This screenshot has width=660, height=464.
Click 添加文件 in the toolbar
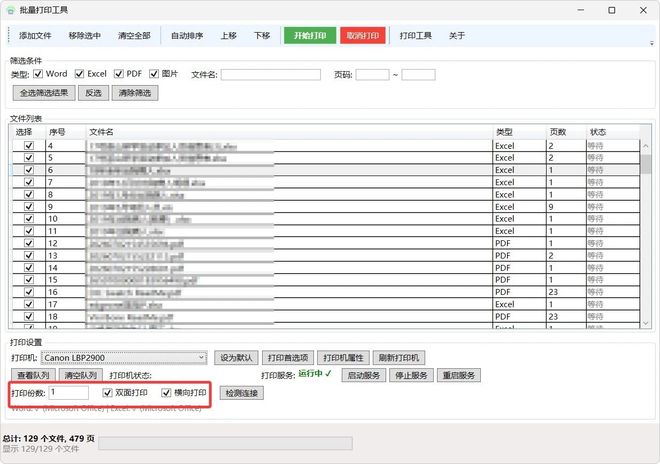35,36
